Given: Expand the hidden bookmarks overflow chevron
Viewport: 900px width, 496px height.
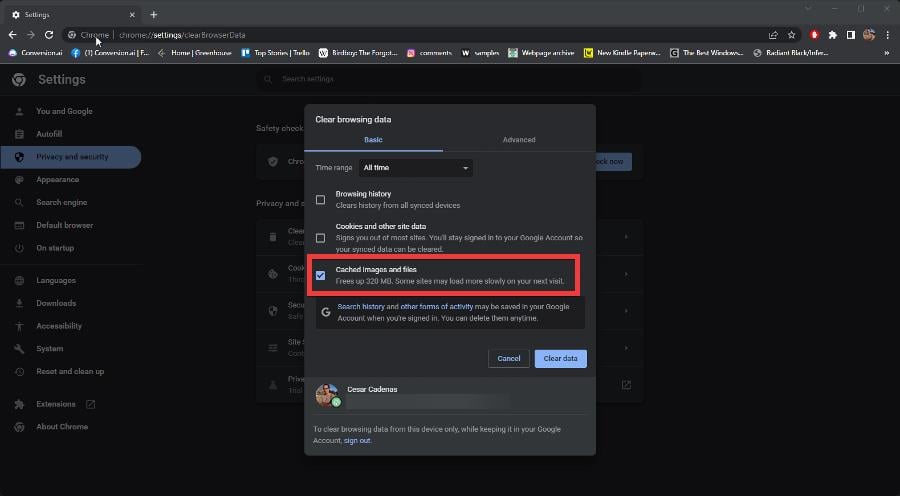Looking at the screenshot, I should 887,53.
